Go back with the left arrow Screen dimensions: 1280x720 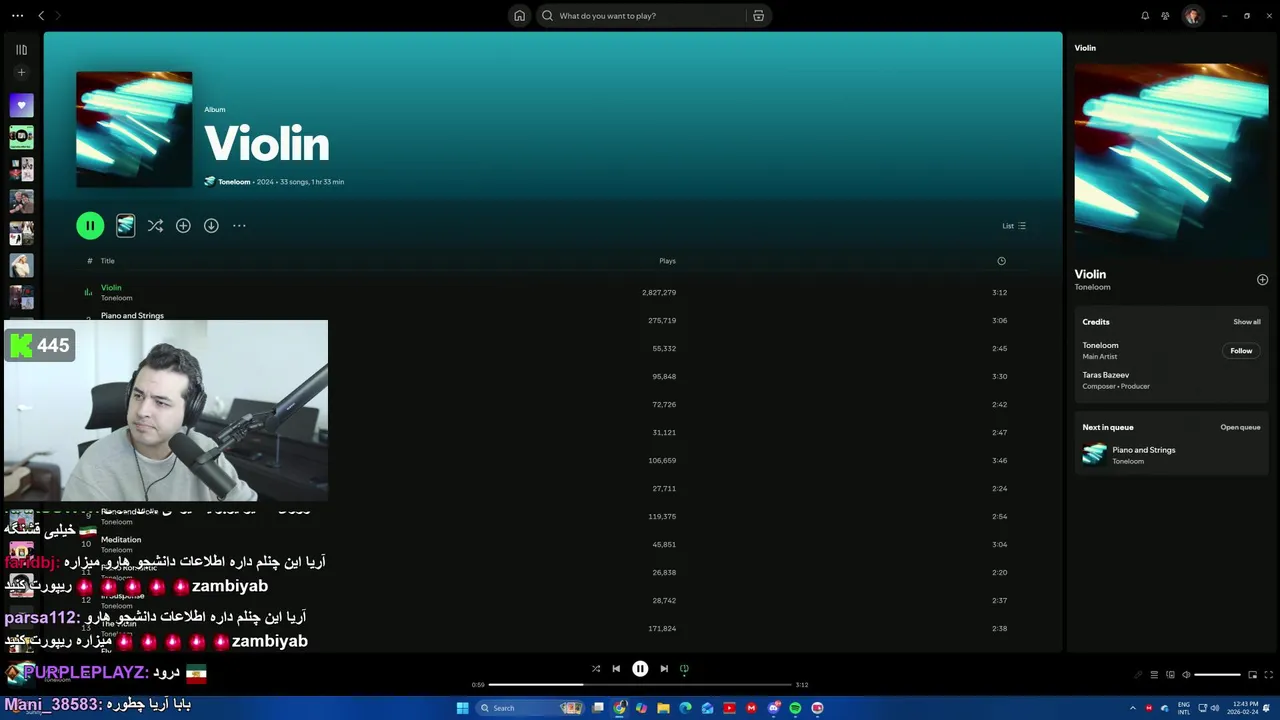pyautogui.click(x=41, y=16)
